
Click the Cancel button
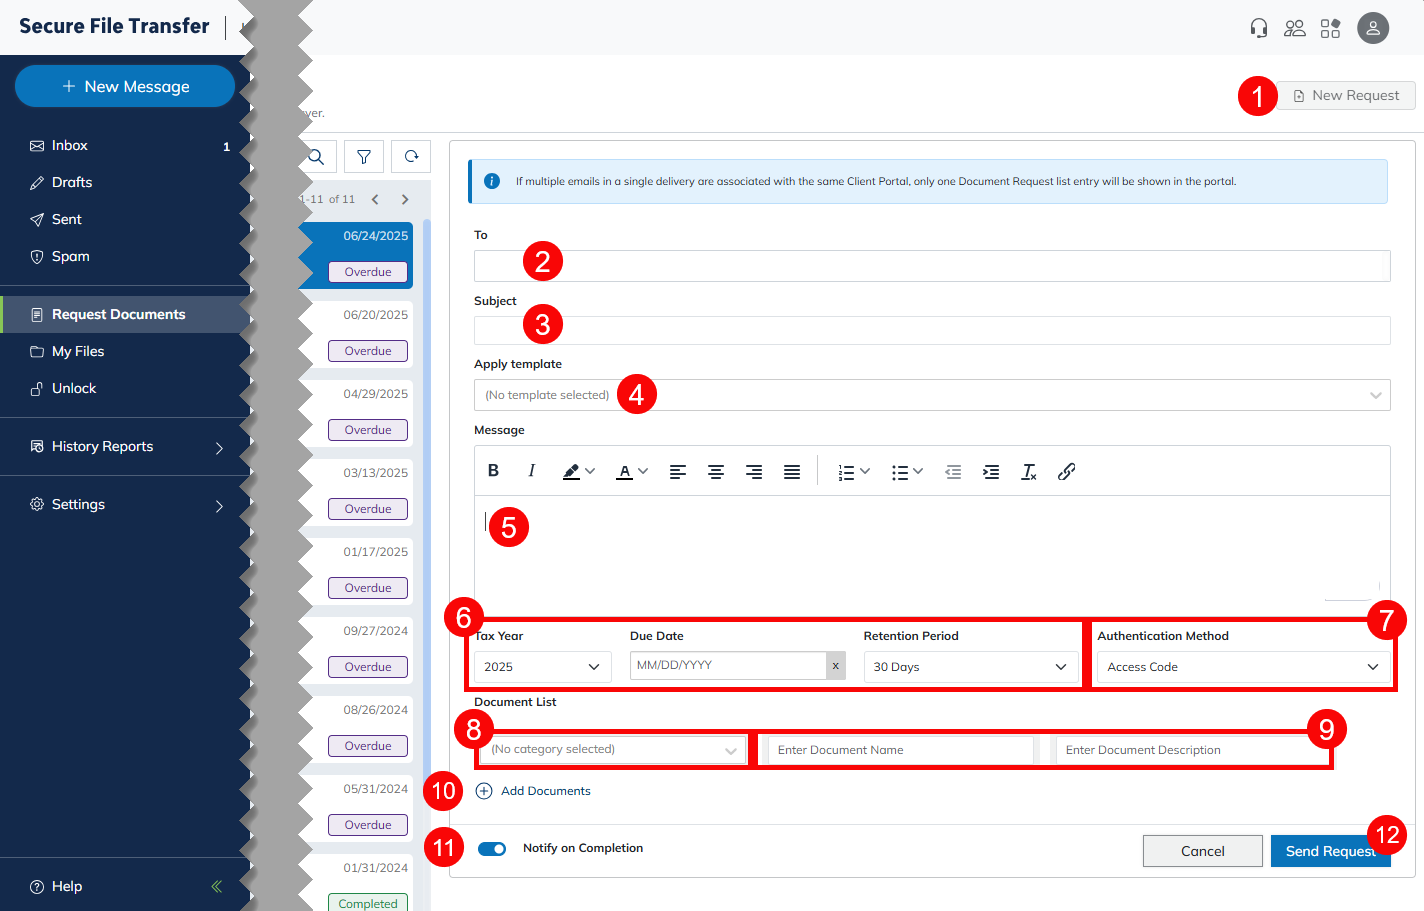tap(1202, 851)
